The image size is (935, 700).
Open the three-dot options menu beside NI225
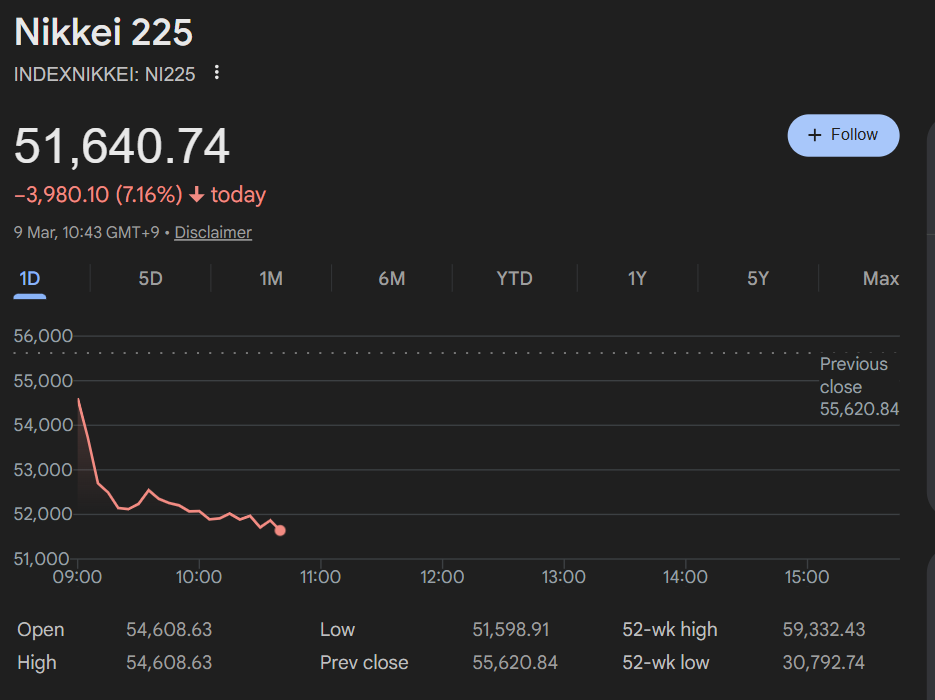click(216, 73)
